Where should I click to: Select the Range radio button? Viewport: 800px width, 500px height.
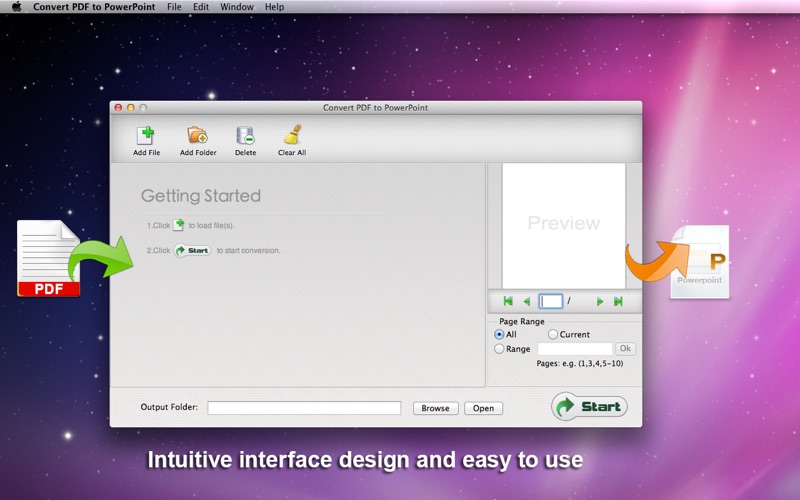[x=499, y=348]
